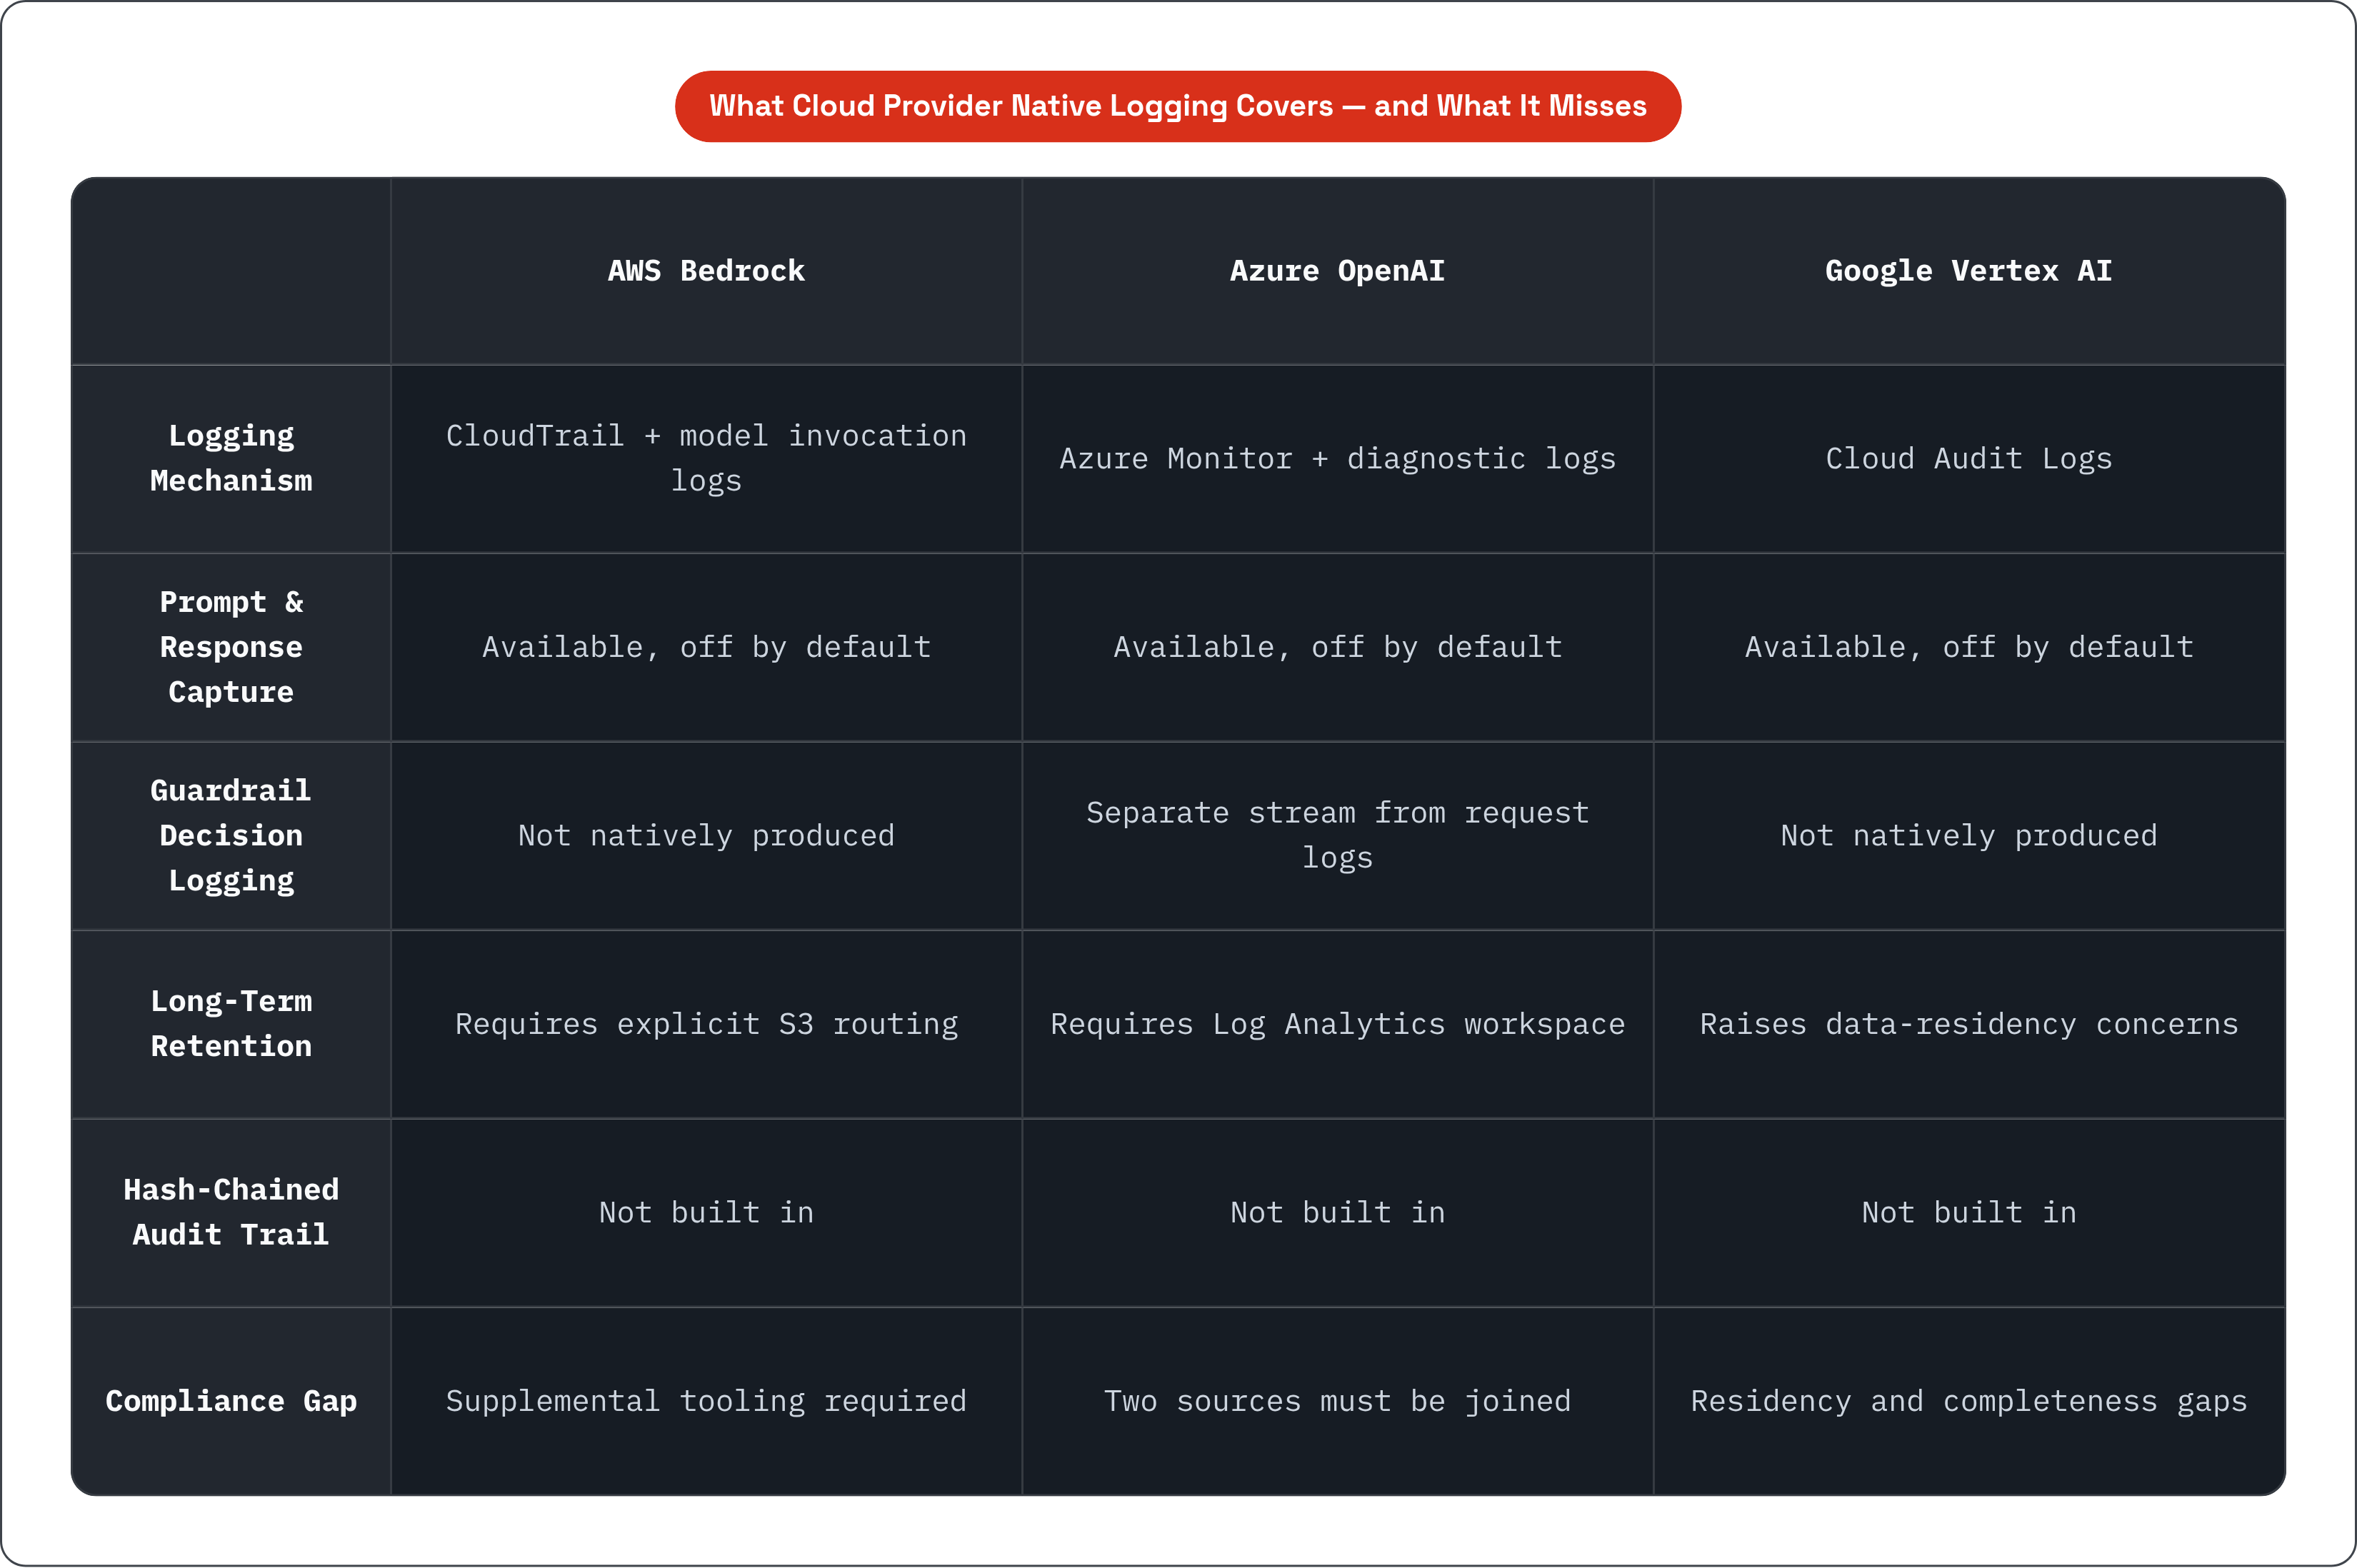Screen dimensions: 2357x1568
Task: Click the 'CloudTrail + model invocation logs' cell
Action: point(706,458)
